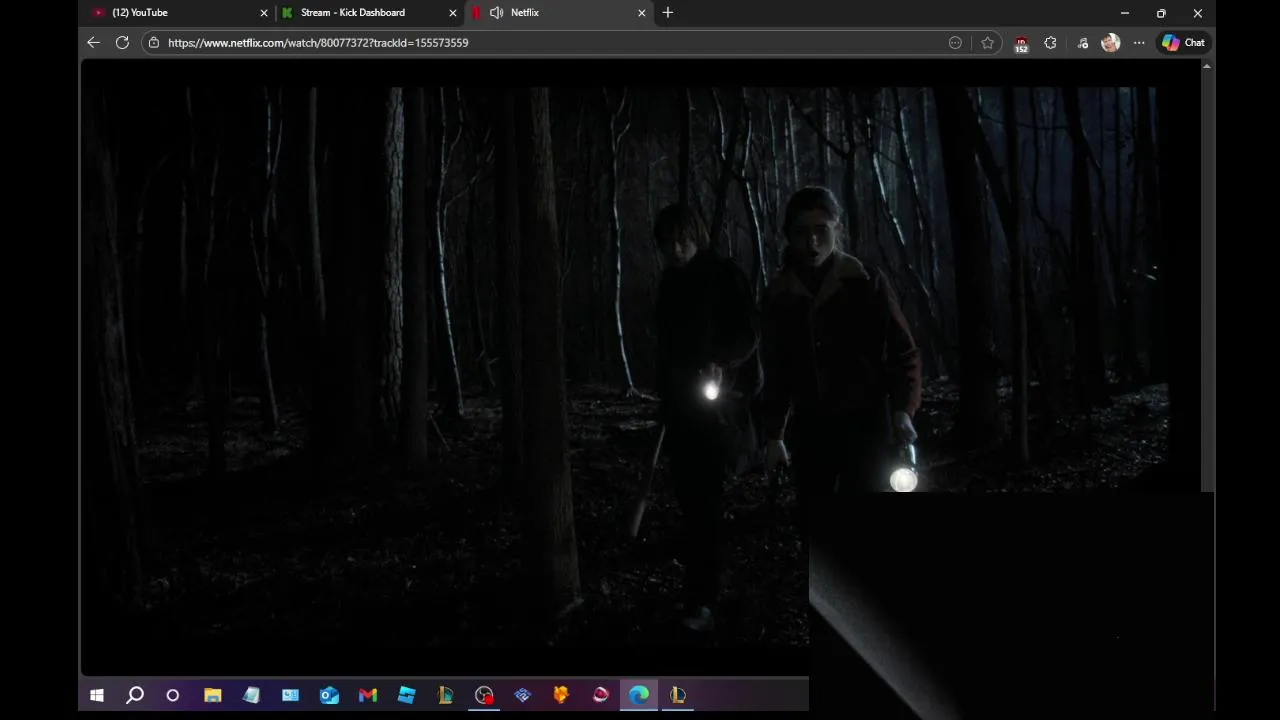Open the Windows Start menu

pos(97,695)
